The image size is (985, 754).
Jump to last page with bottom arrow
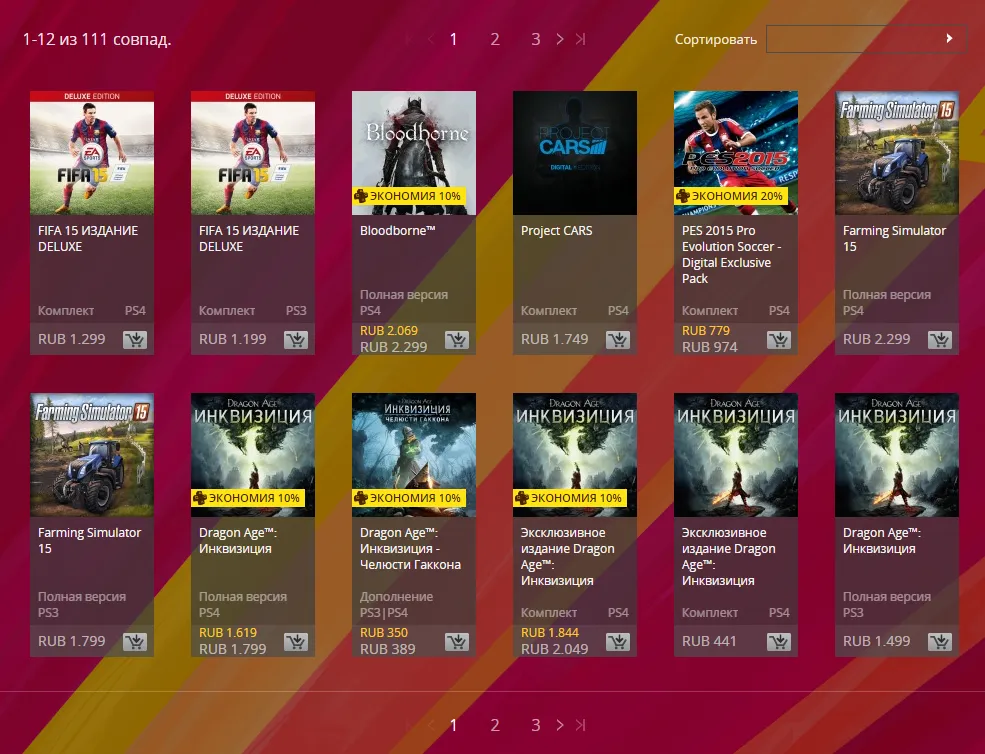click(580, 725)
